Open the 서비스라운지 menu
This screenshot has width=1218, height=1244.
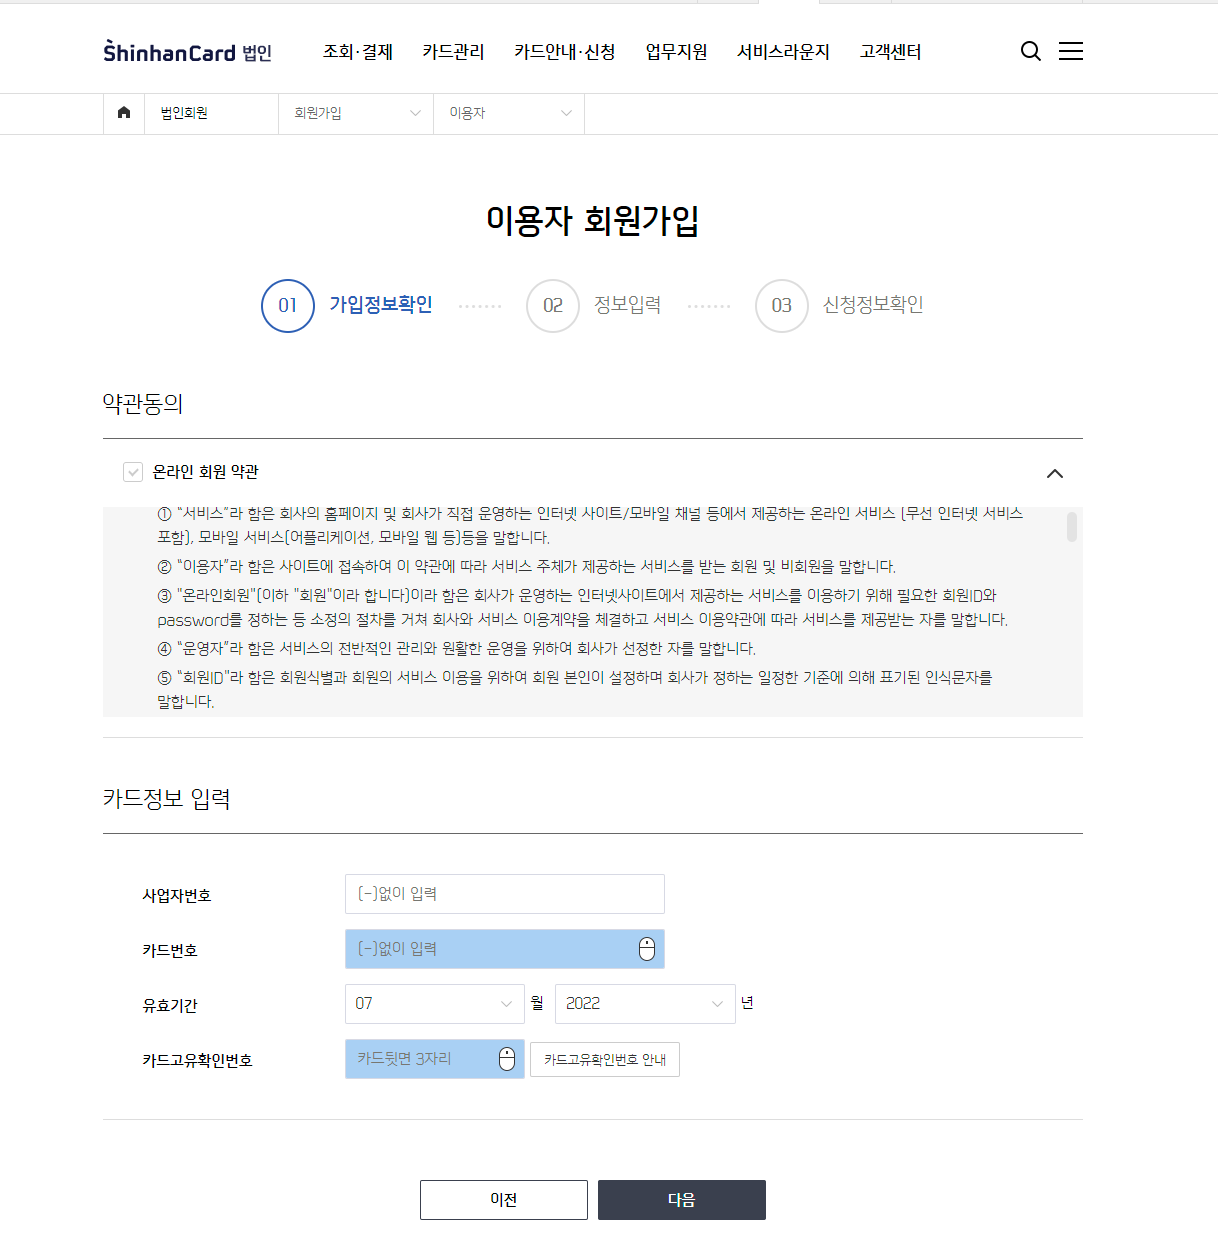click(x=784, y=52)
